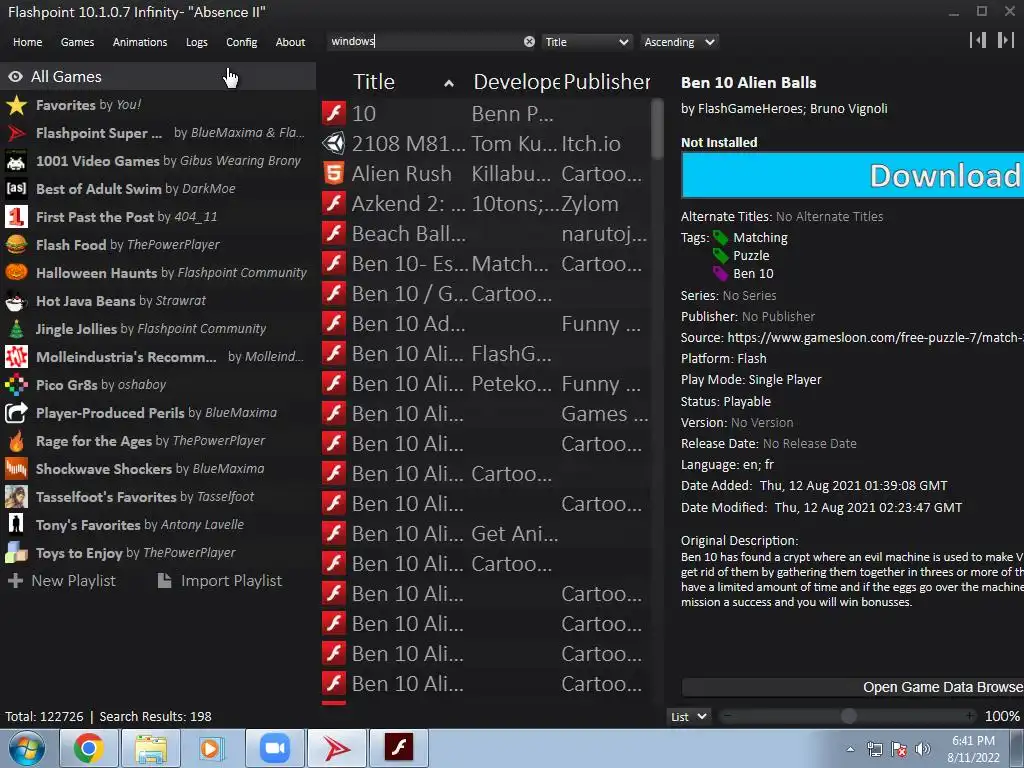Open the Favorites star playlist icon
The width and height of the screenshot is (1024, 768).
click(16, 104)
